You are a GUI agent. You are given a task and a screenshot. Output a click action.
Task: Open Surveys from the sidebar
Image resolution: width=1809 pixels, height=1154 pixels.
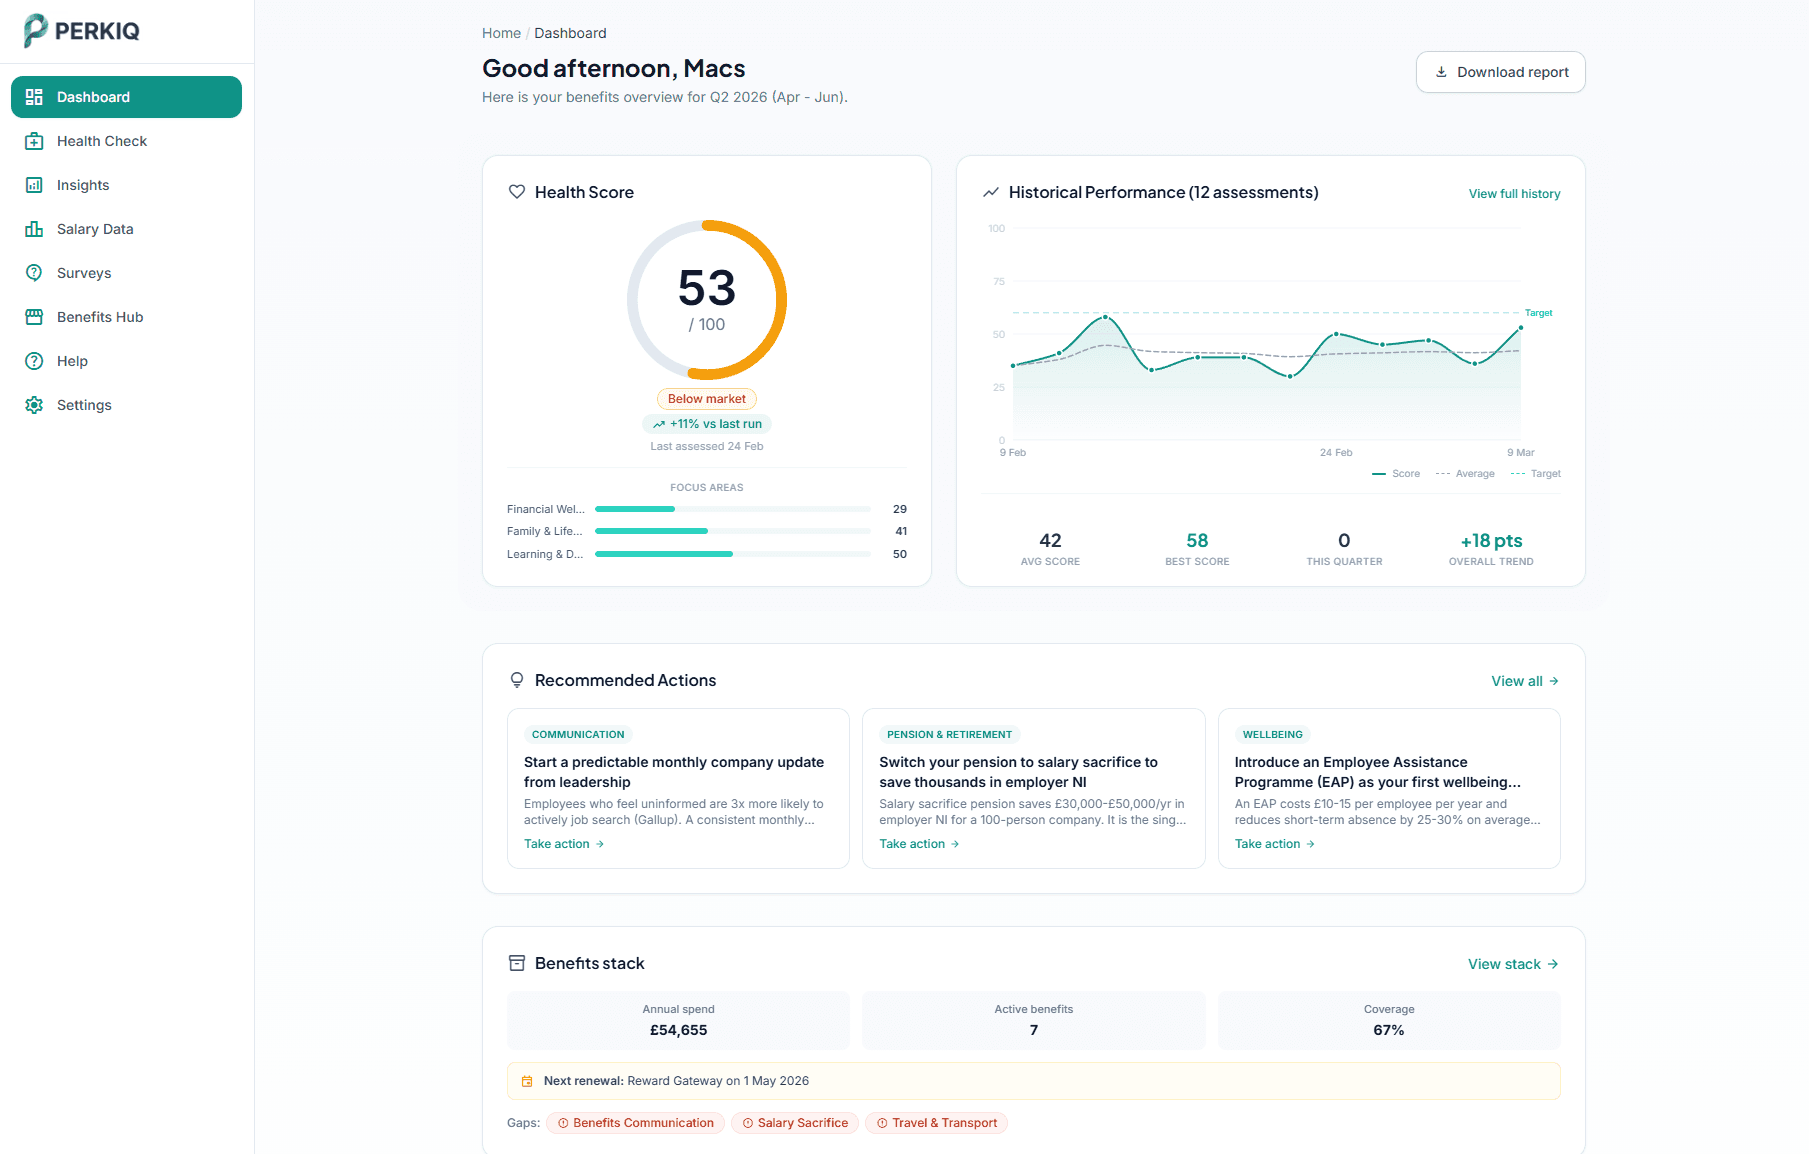click(x=83, y=272)
